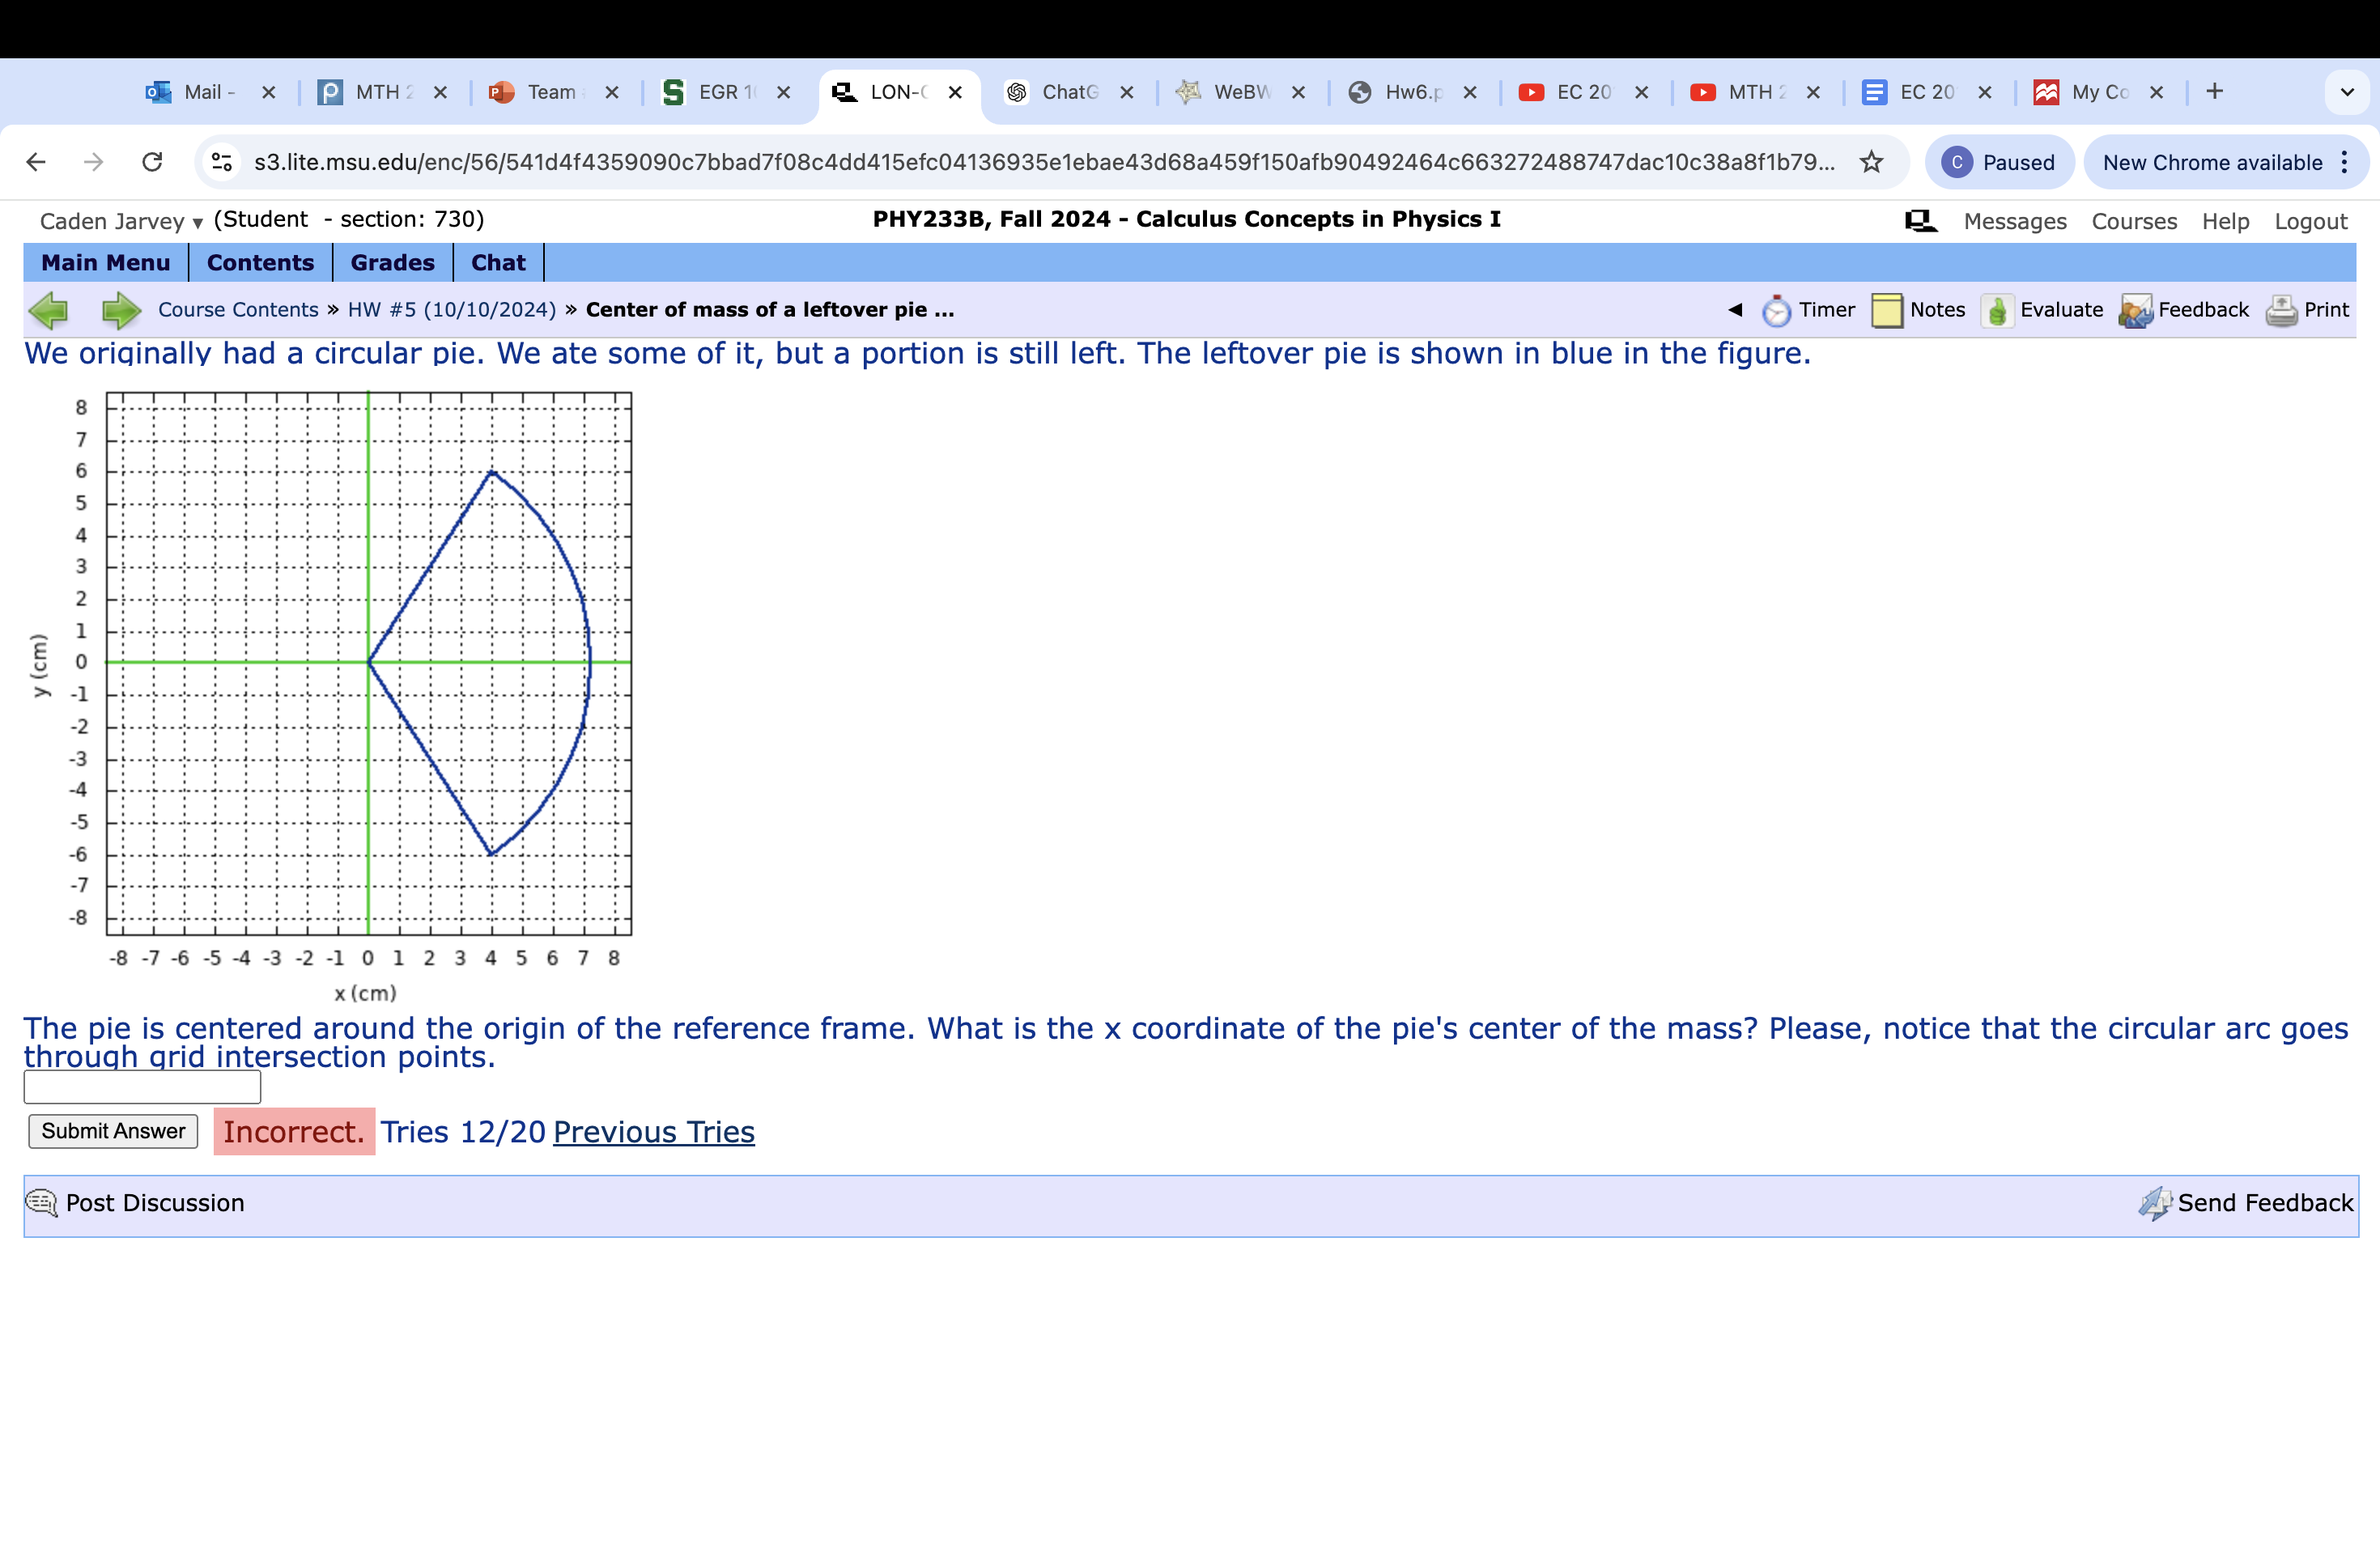The width and height of the screenshot is (2380, 1548).
Task: Close the Mail tab
Action: pyautogui.click(x=268, y=92)
